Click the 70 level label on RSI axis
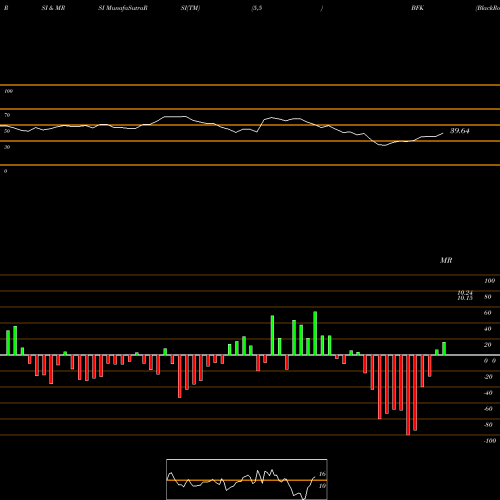The width and height of the screenshot is (500, 500). click(7, 115)
